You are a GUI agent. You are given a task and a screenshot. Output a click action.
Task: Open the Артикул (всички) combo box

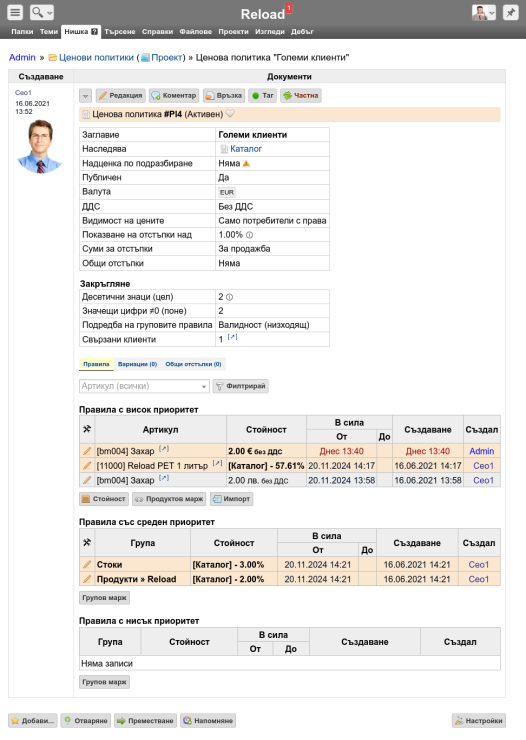[144, 386]
